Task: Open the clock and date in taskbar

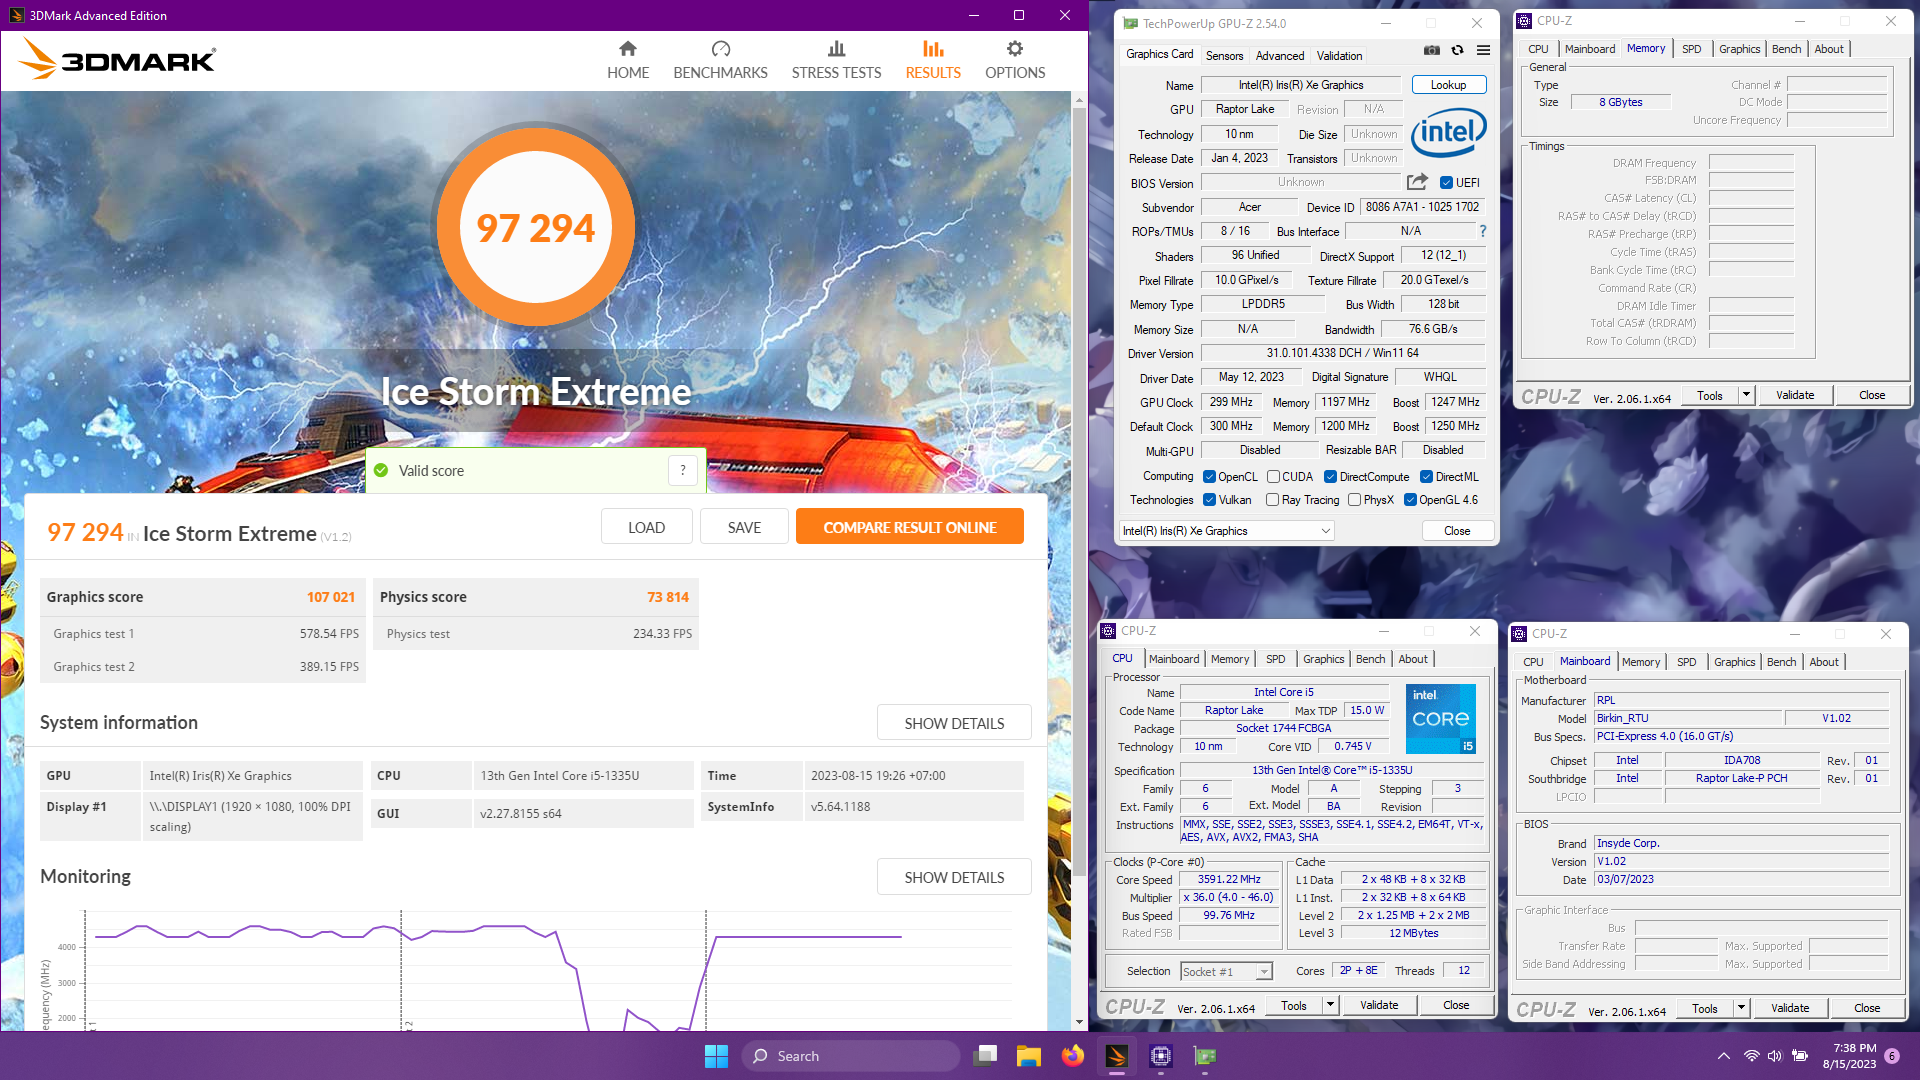Action: click(1849, 1056)
